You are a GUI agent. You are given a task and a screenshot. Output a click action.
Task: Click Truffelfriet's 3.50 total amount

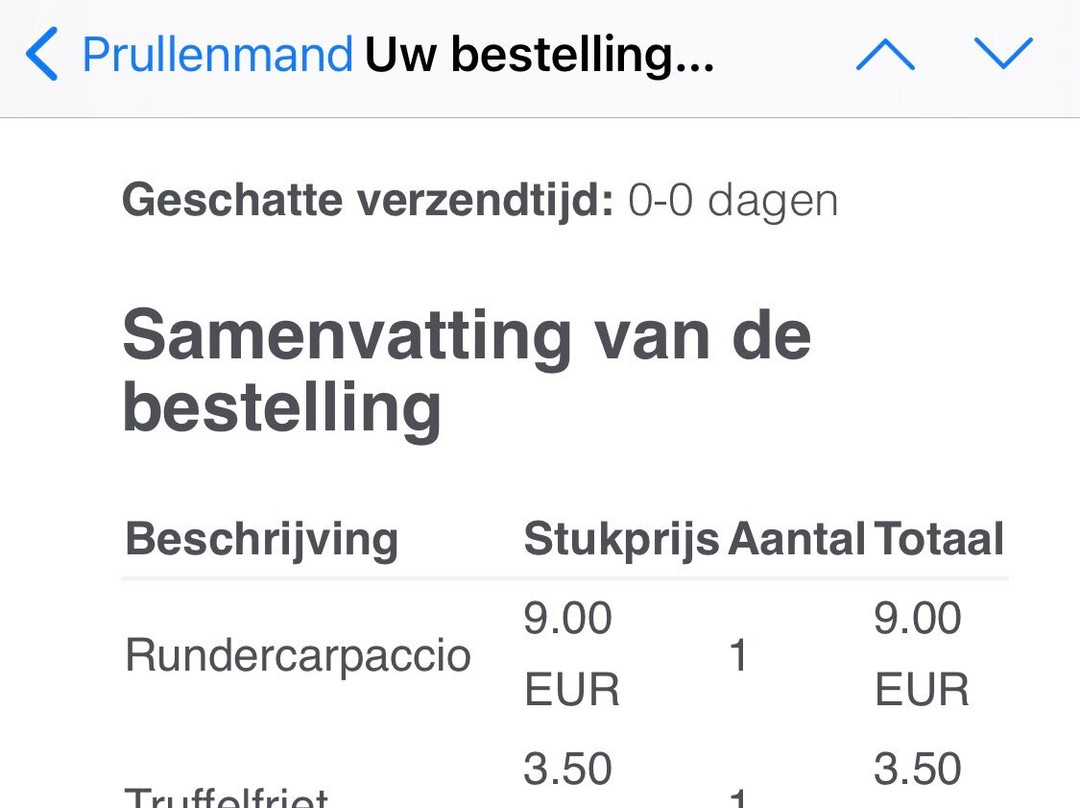(918, 771)
